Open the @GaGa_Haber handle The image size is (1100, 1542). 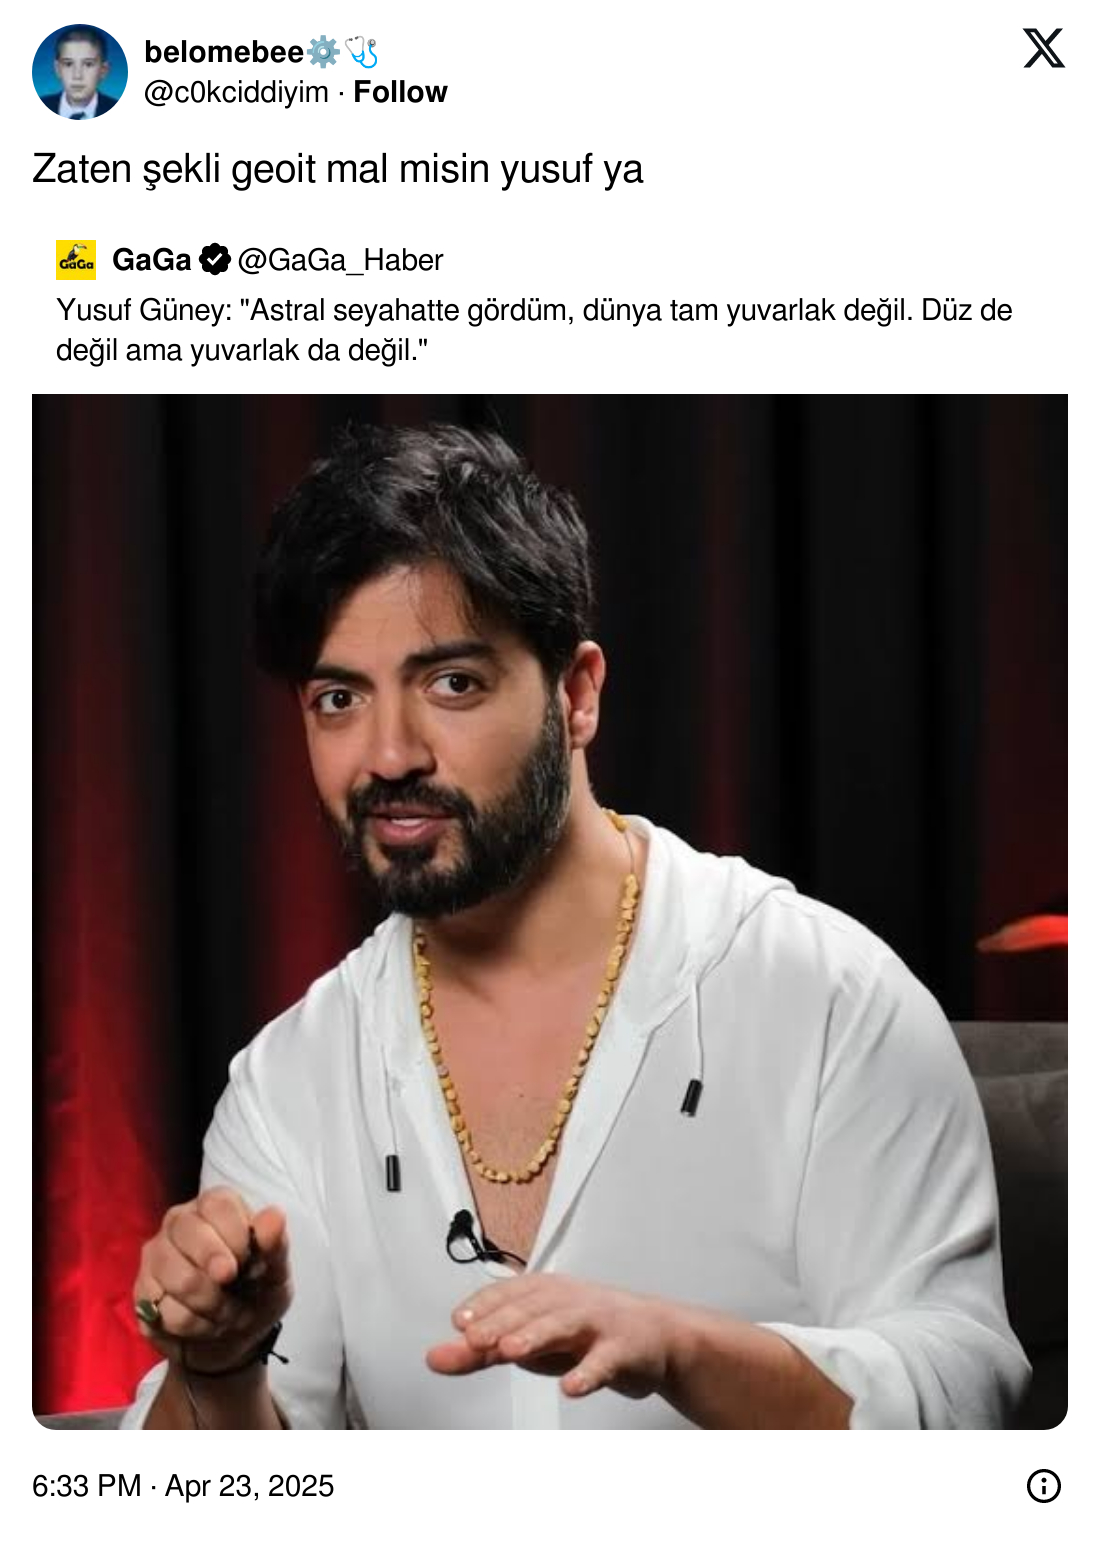[340, 260]
